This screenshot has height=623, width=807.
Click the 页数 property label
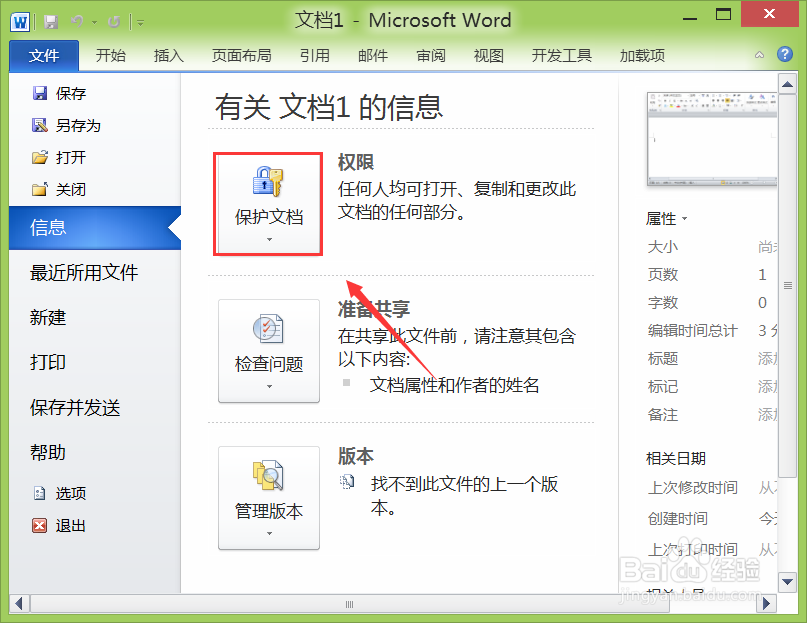[x=663, y=274]
